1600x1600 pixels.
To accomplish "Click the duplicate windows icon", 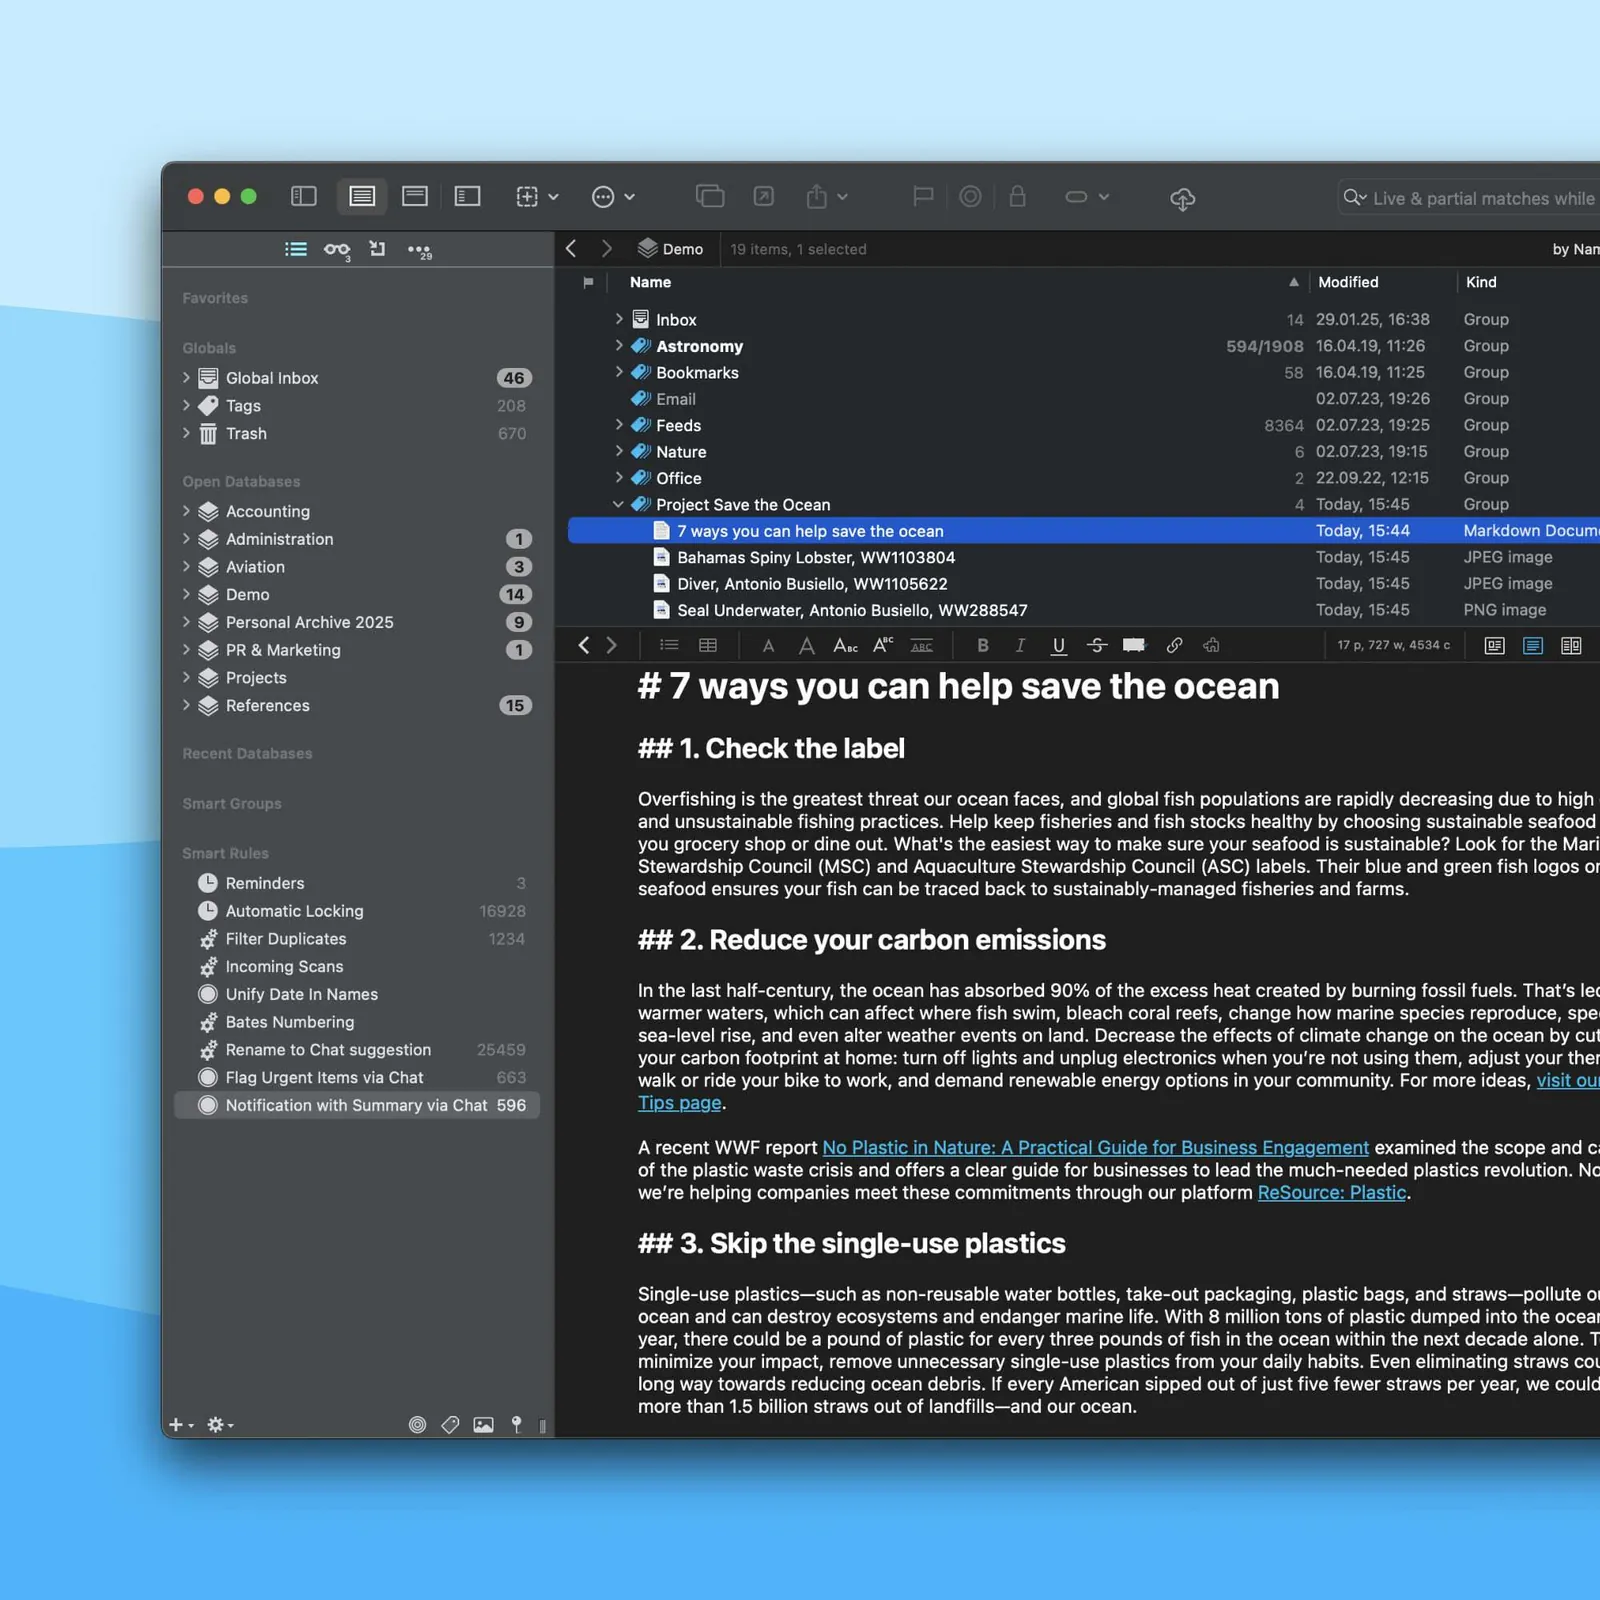I will click(x=710, y=197).
